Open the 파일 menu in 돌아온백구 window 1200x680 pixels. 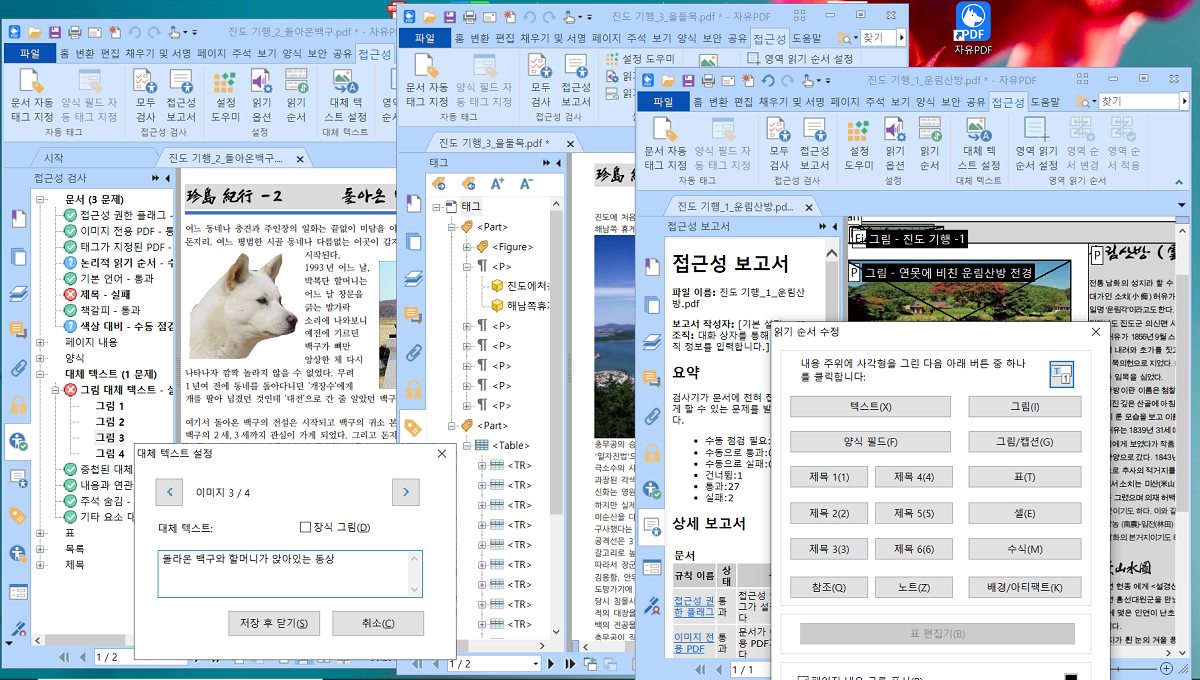click(30, 54)
